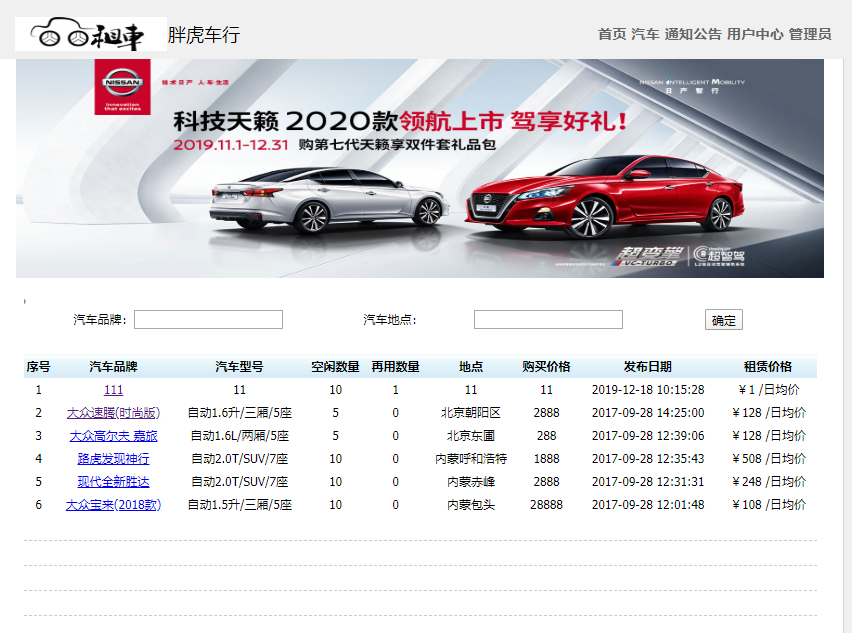Select the 自动1.6L/两厢/5座 model cell
Image resolution: width=852 pixels, height=633 pixels.
pyautogui.click(x=240, y=436)
